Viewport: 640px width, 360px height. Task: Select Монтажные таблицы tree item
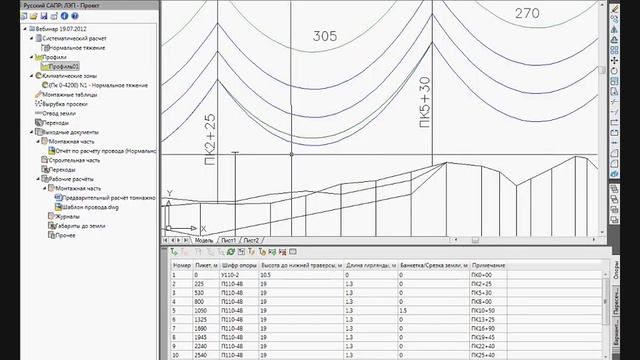(x=70, y=95)
